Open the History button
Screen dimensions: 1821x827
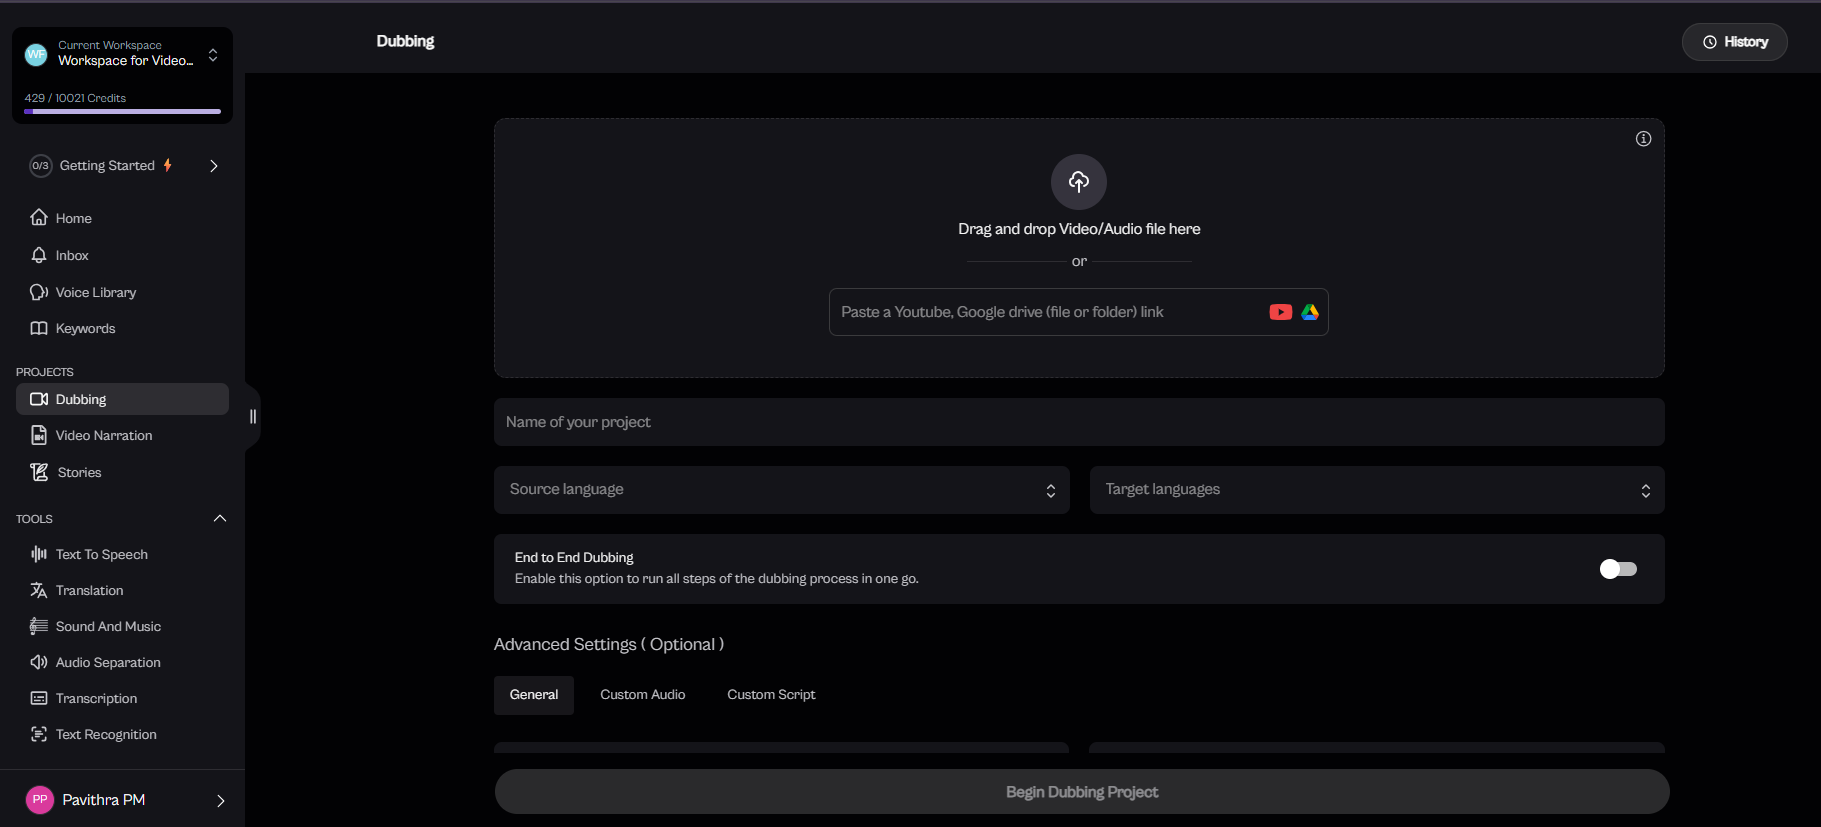(x=1734, y=42)
